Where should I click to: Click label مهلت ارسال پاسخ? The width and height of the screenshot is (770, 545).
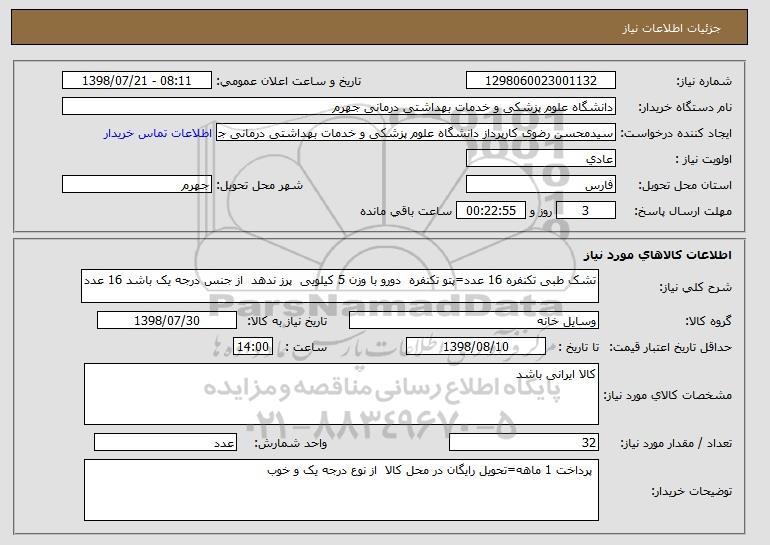(x=683, y=211)
